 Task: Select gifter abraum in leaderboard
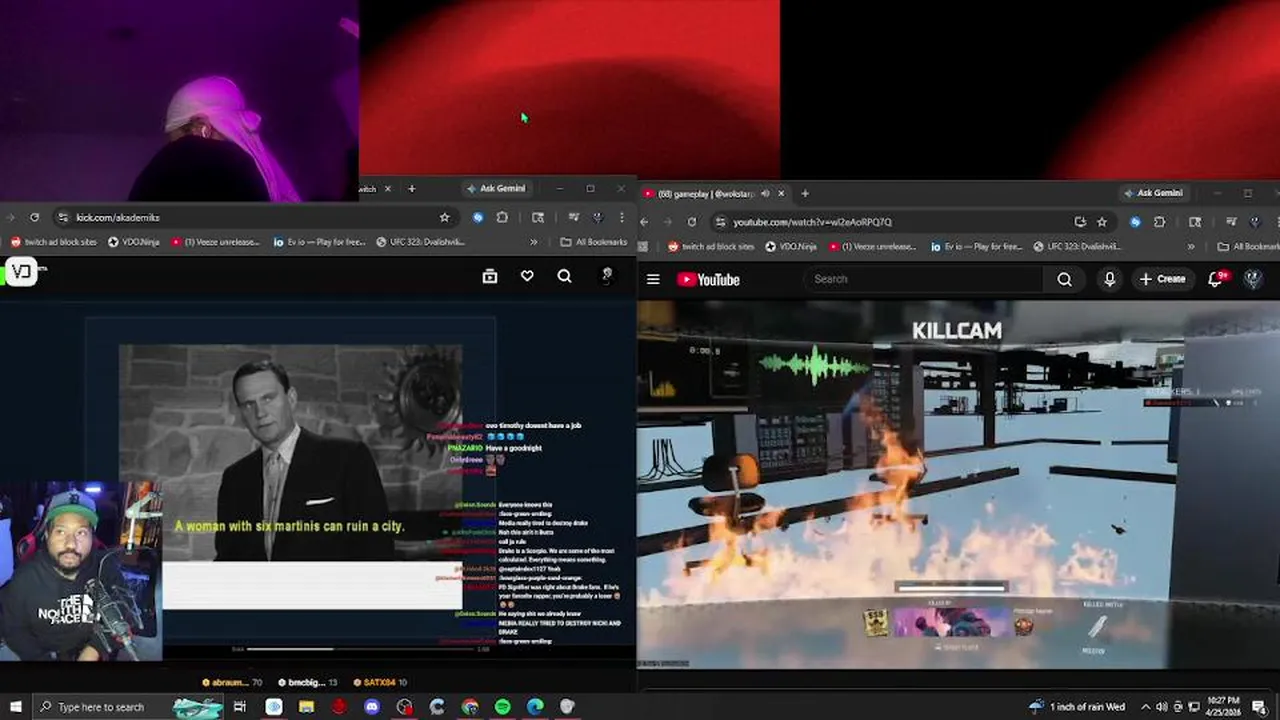pyautogui.click(x=232, y=682)
